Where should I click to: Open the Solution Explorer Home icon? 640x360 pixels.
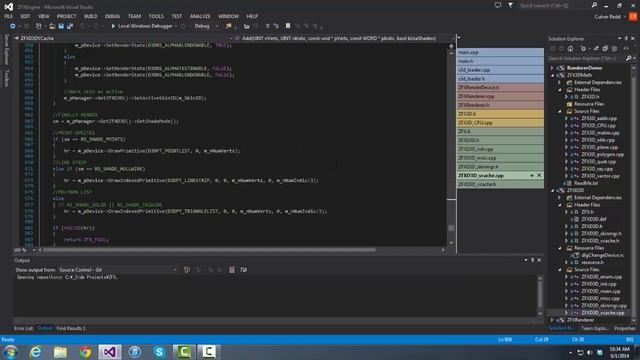(570, 49)
